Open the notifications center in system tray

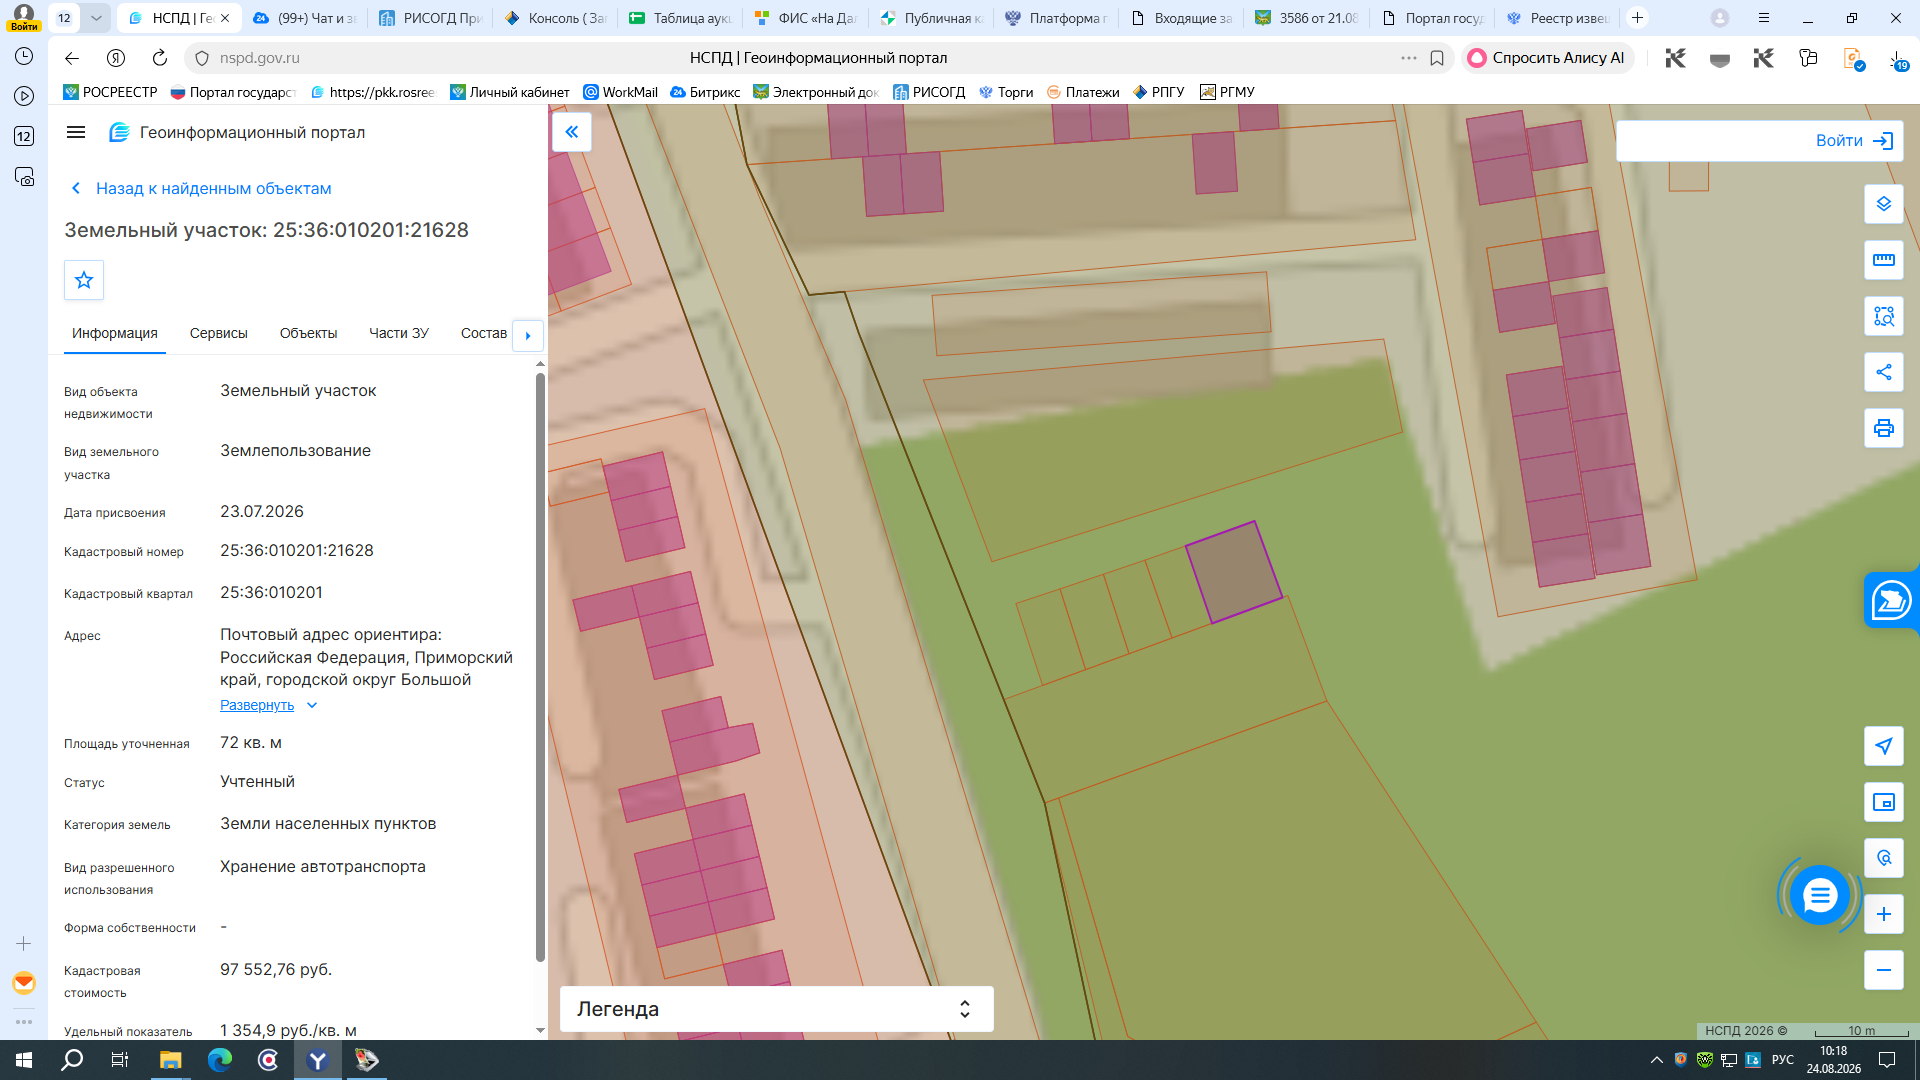coord(1887,1060)
